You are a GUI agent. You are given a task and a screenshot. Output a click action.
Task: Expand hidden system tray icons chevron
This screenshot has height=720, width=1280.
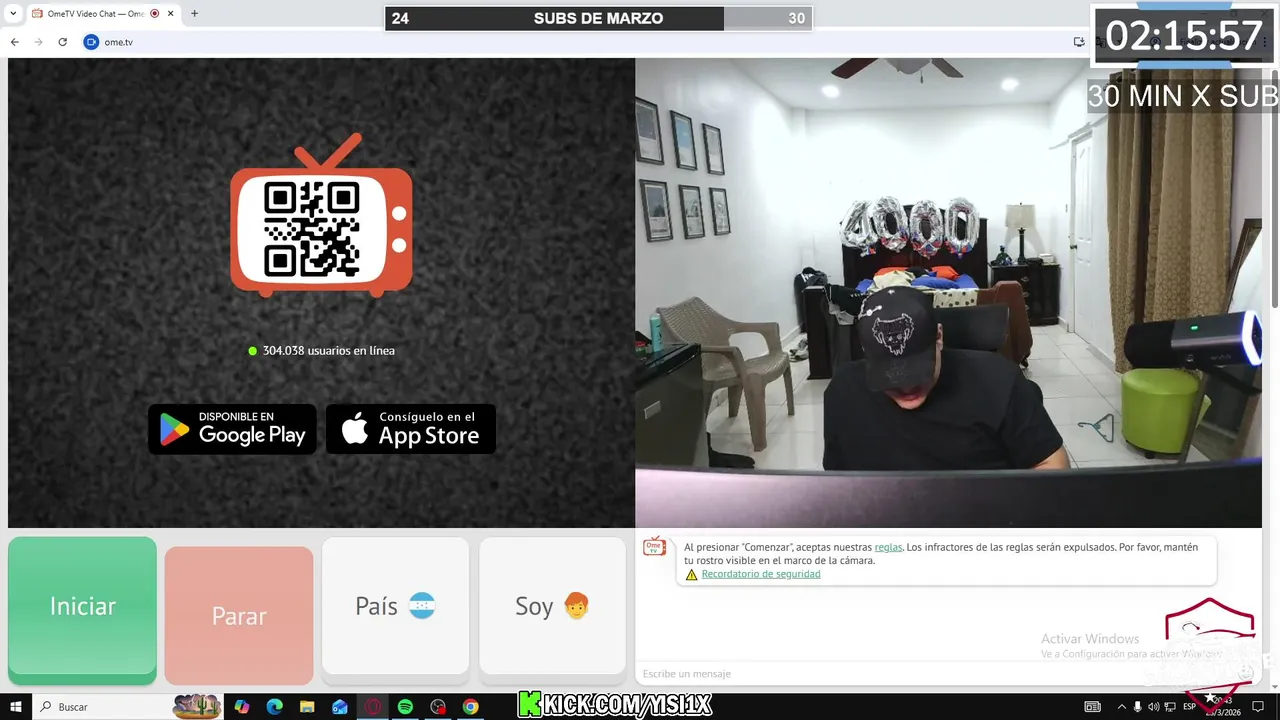click(x=1121, y=707)
